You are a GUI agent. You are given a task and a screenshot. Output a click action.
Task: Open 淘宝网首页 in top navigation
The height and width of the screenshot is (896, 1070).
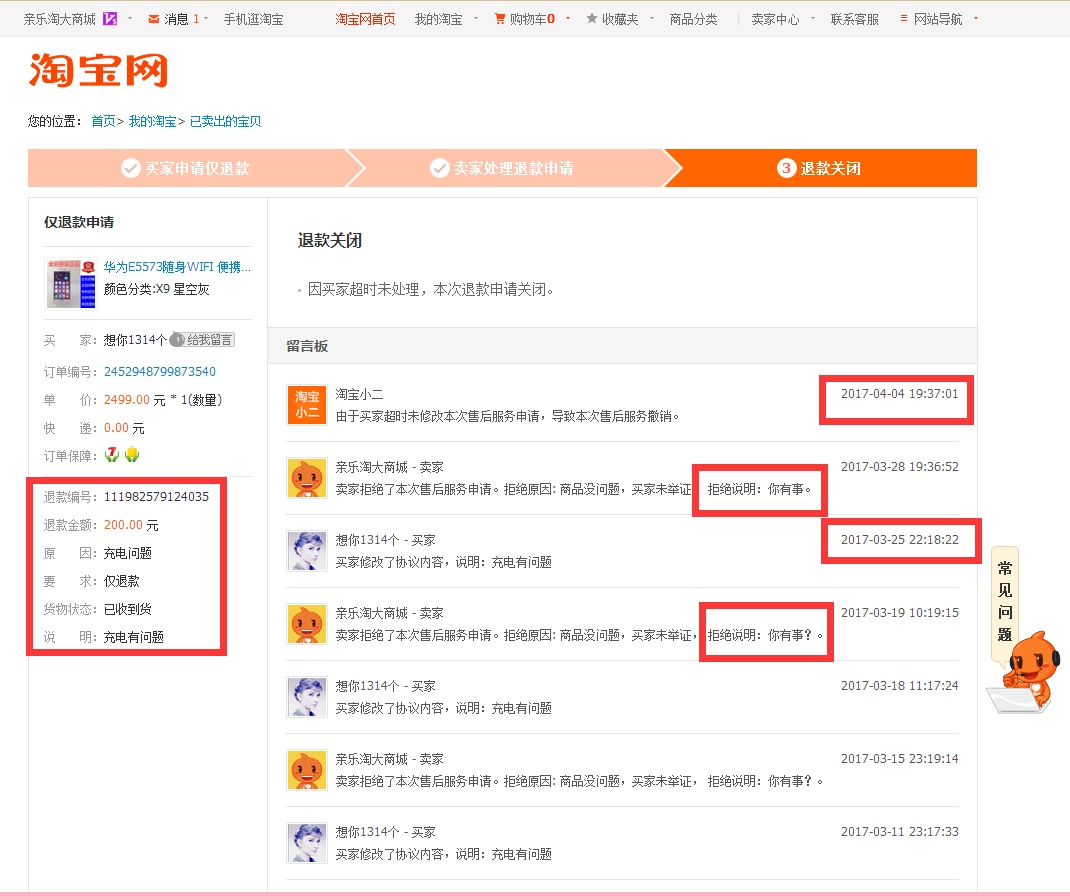click(x=365, y=19)
